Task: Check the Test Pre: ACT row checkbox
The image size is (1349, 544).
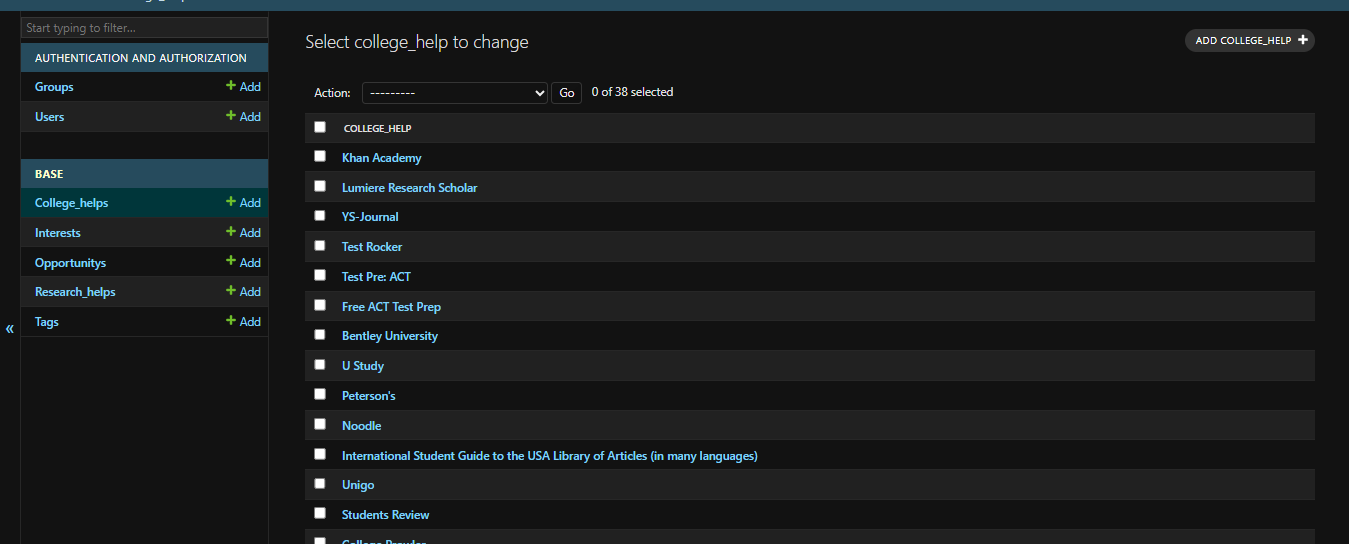Action: (320, 275)
